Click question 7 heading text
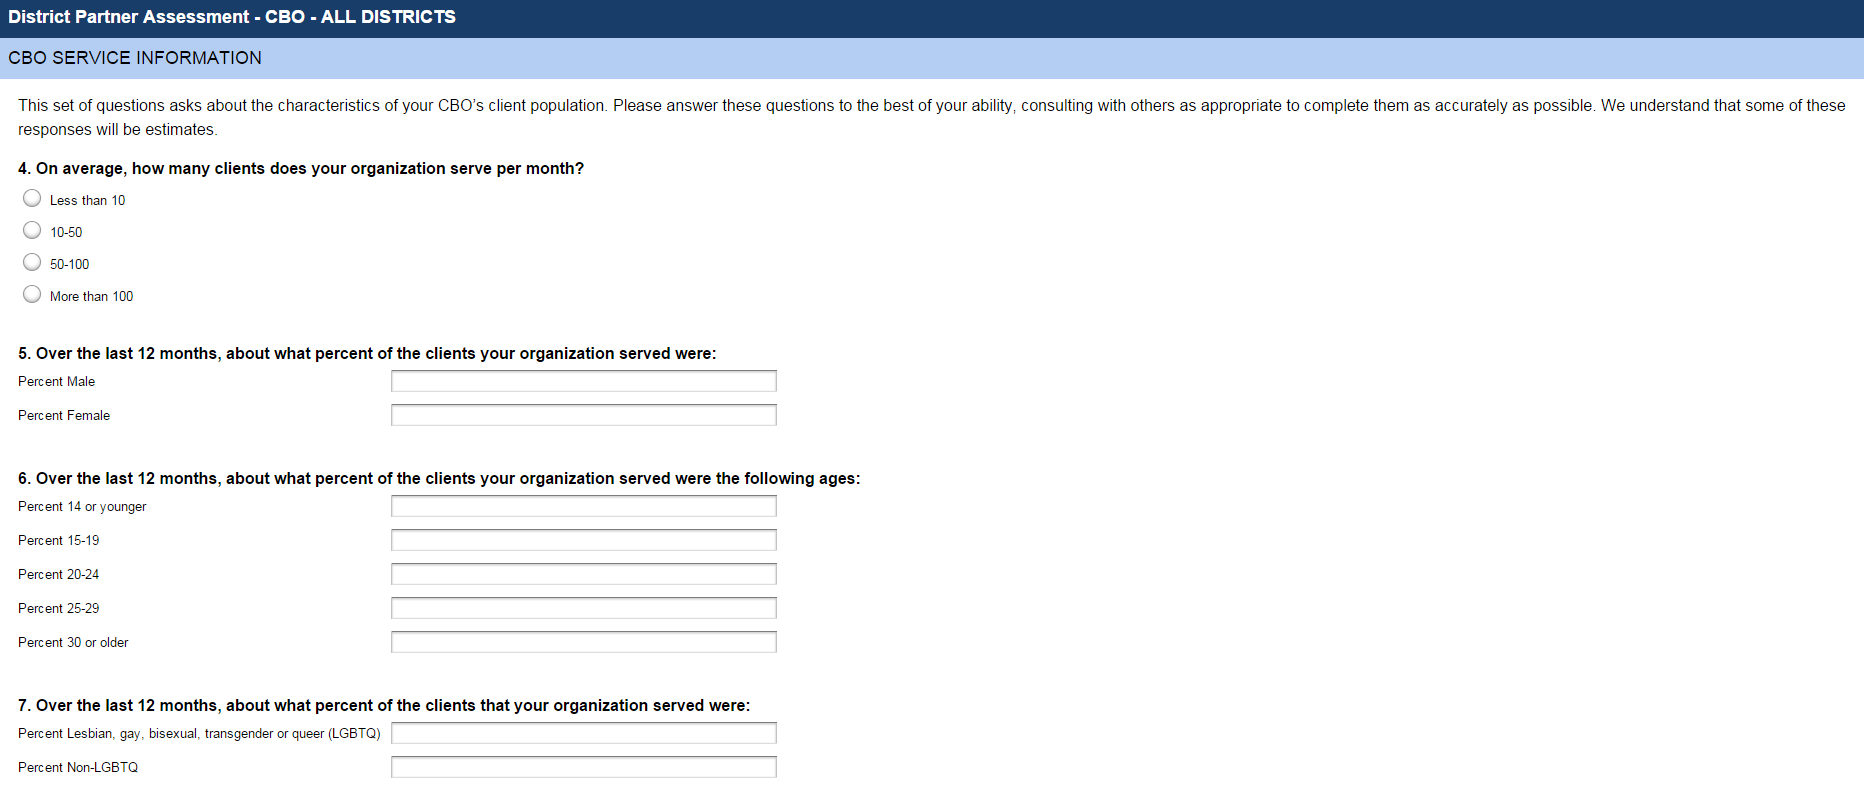 click(x=384, y=705)
